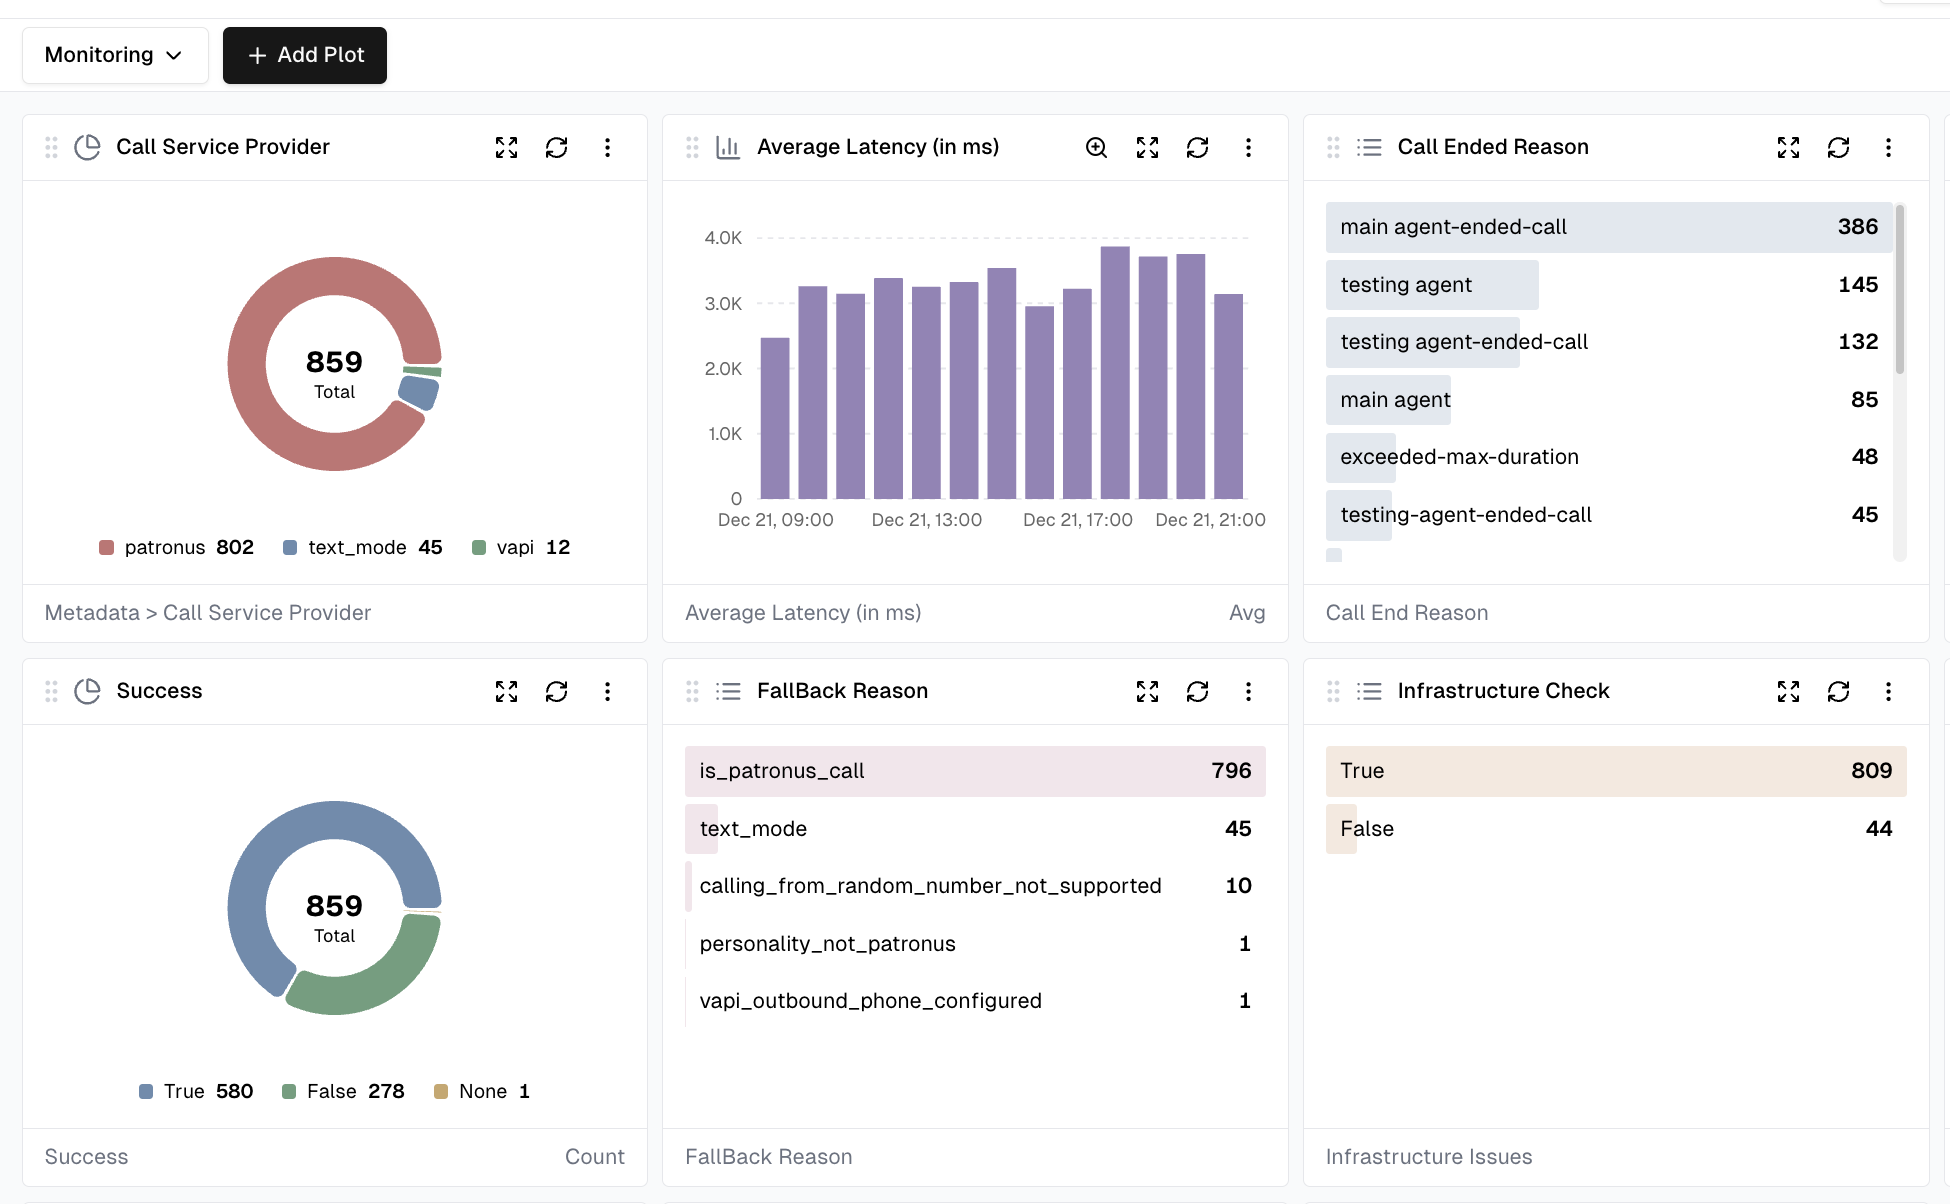Click vapi green legend color swatch
Image resolution: width=1950 pixels, height=1204 pixels.
pyautogui.click(x=479, y=548)
